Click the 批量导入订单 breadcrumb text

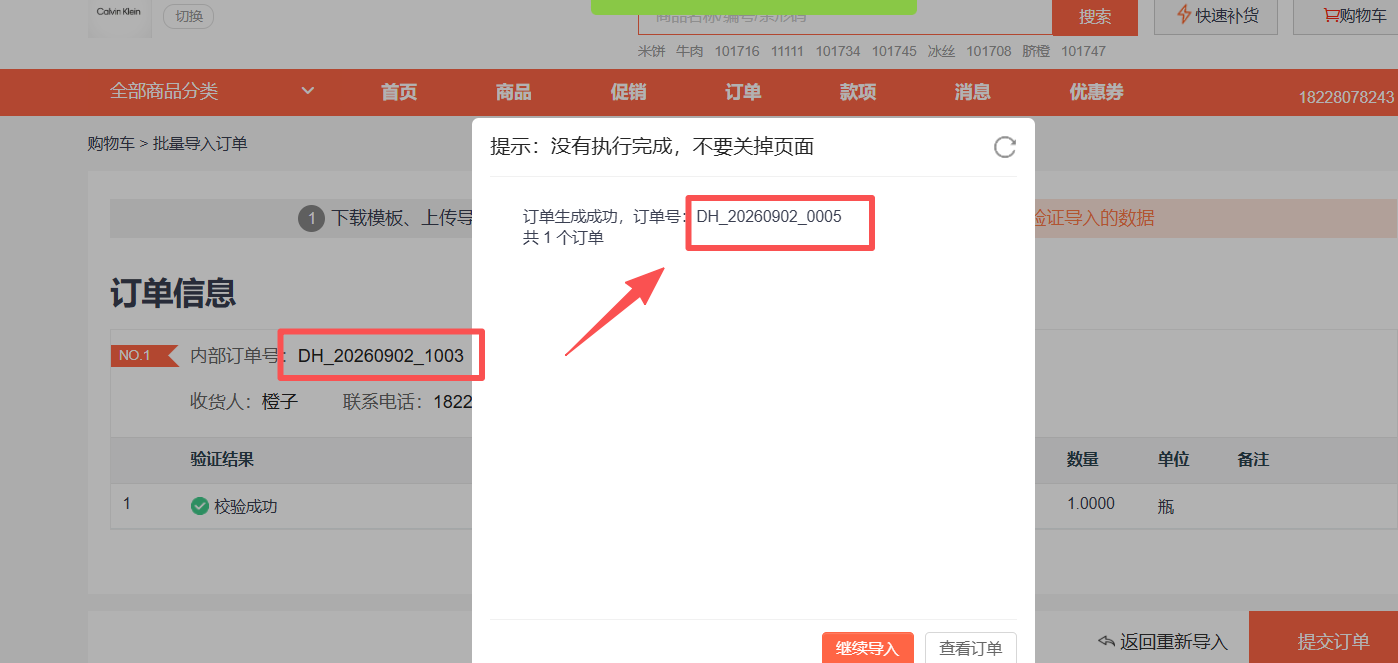click(200, 144)
